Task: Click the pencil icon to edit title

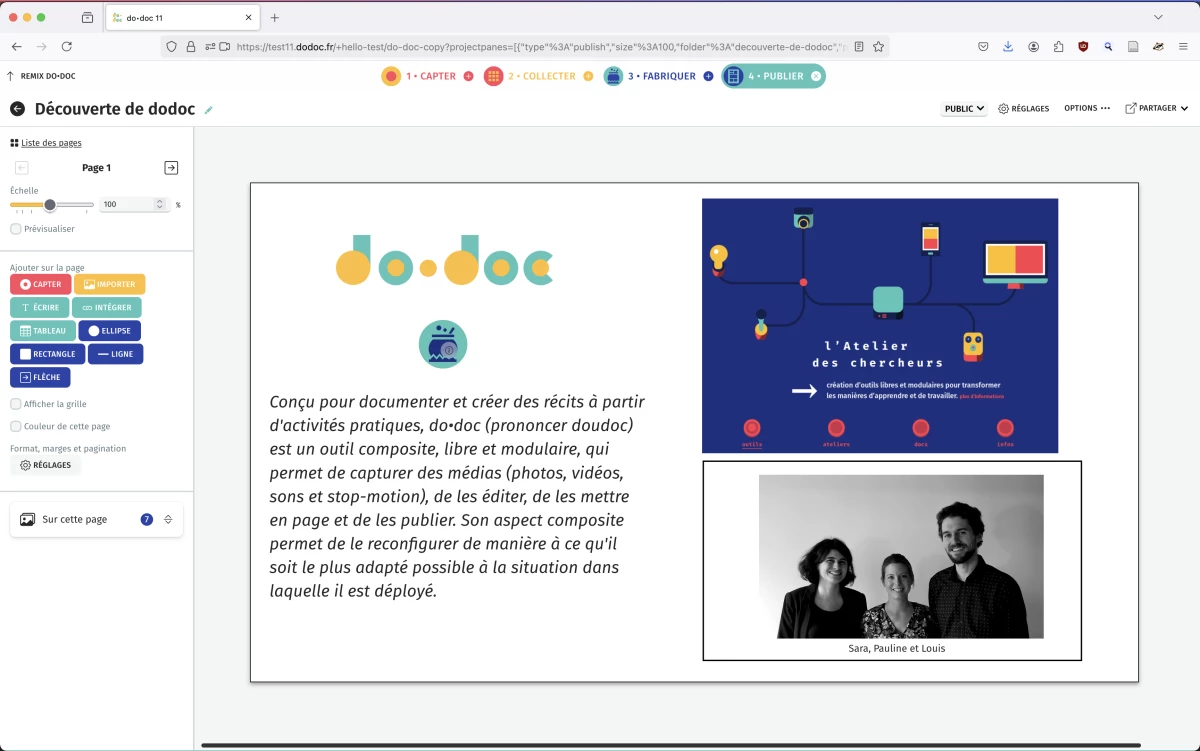Action: click(x=209, y=110)
